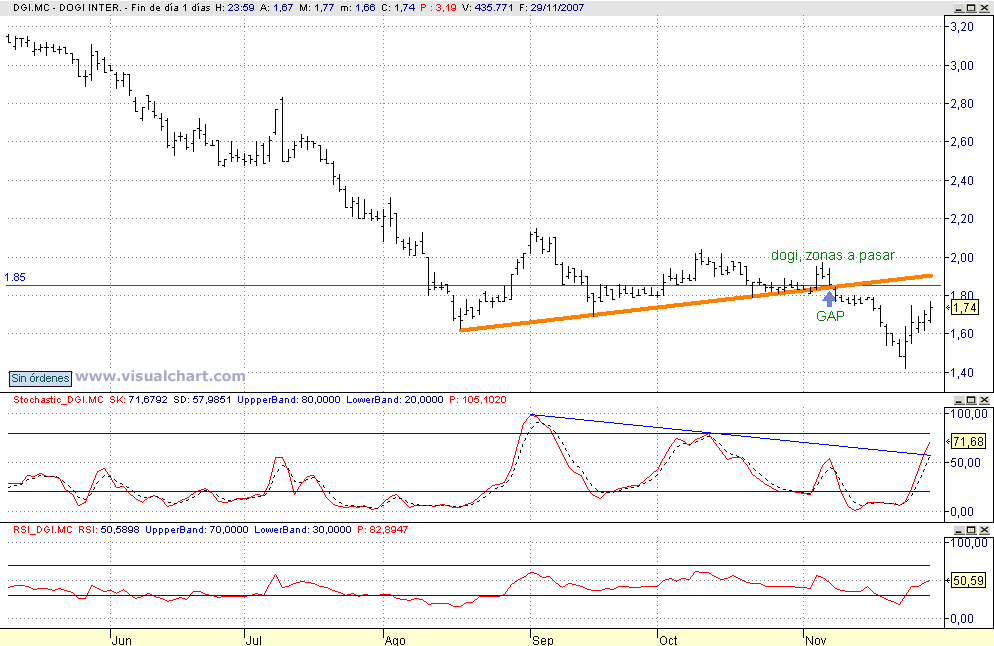Click the 2,40 price axis label
The width and height of the screenshot is (994, 646).
pyautogui.click(x=962, y=181)
